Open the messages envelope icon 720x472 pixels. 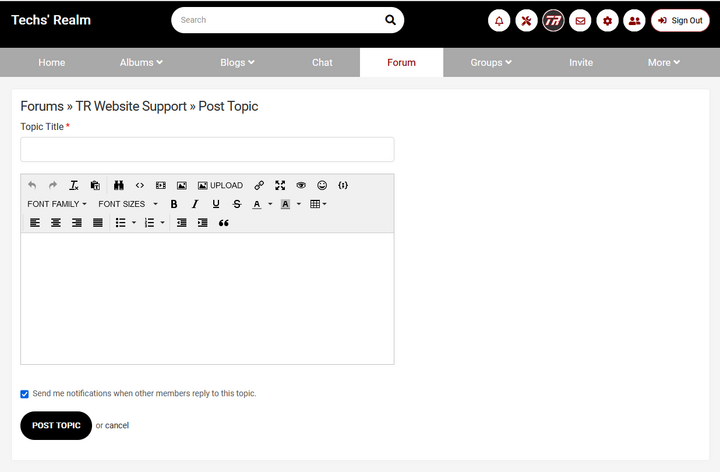[580, 21]
